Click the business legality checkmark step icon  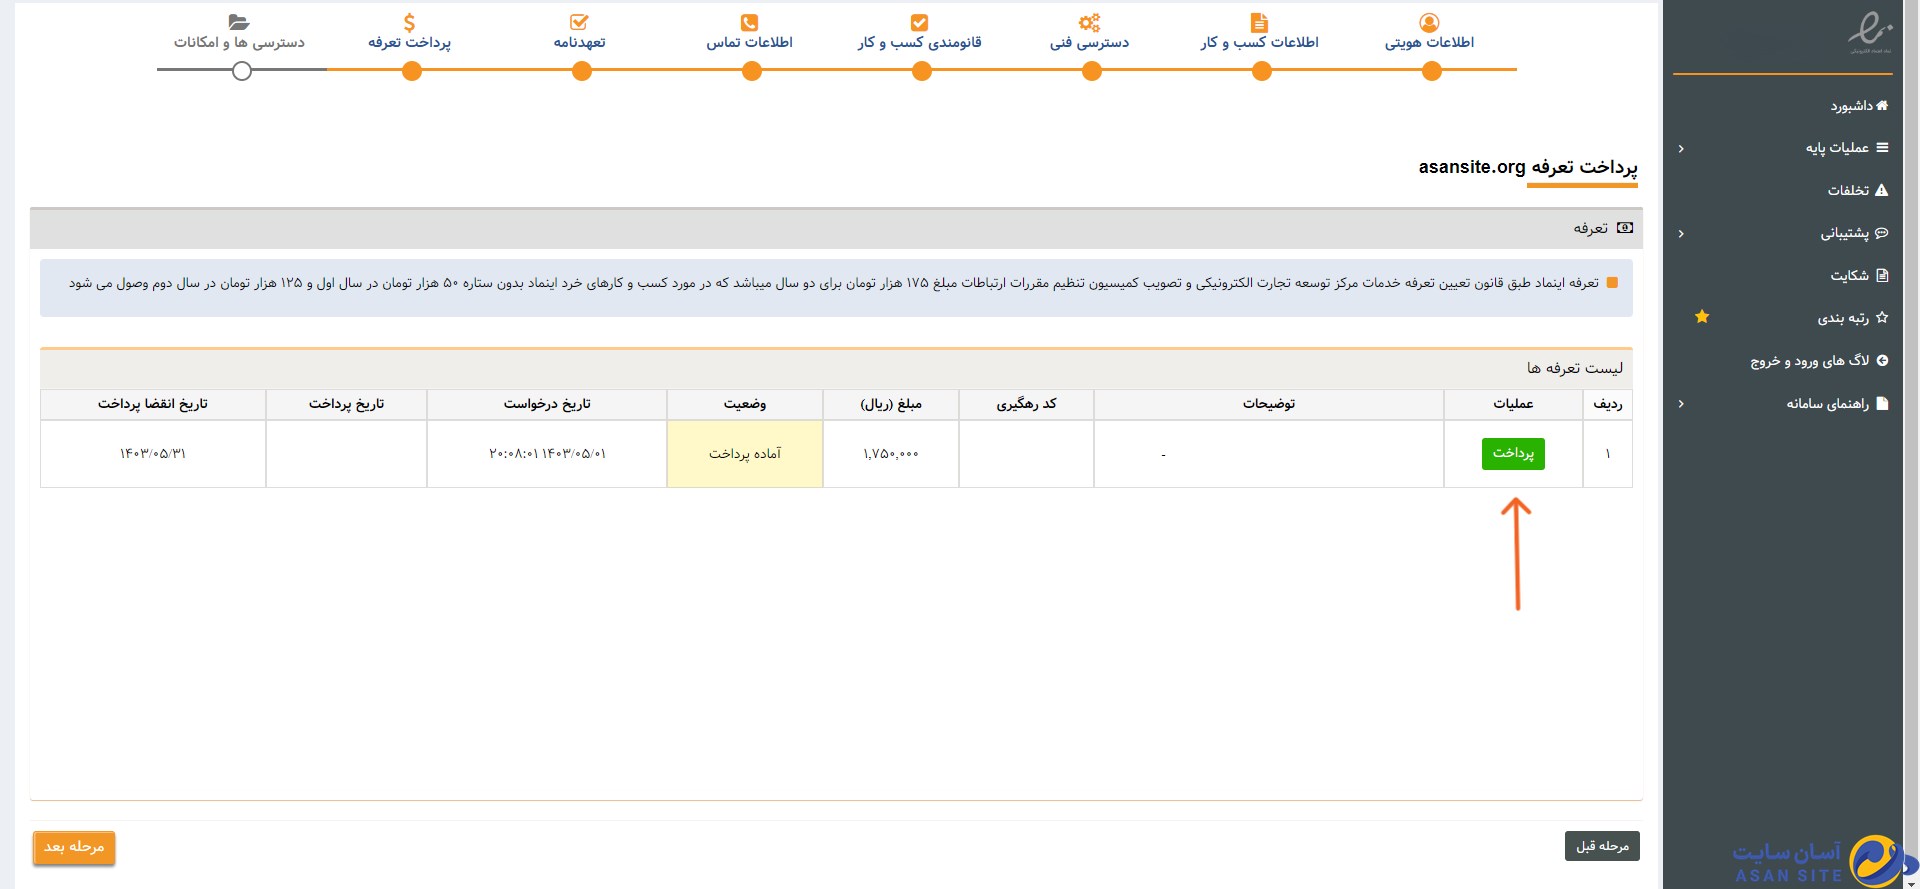pos(919,22)
